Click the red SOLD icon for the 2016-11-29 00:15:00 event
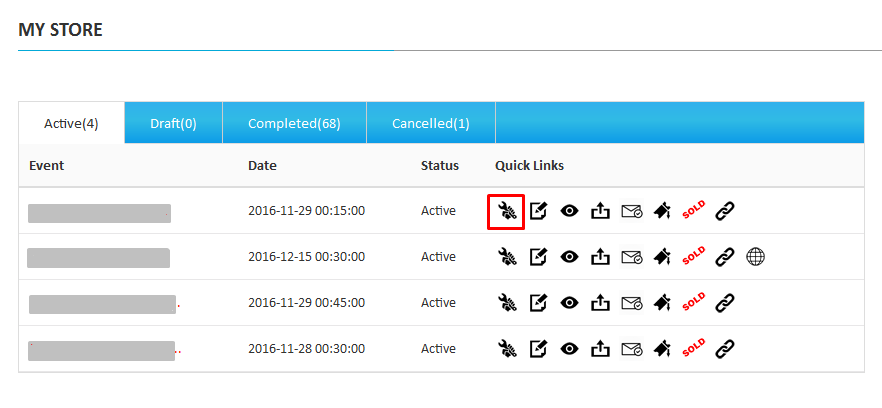Image resolution: width=882 pixels, height=408 pixels. (x=694, y=211)
